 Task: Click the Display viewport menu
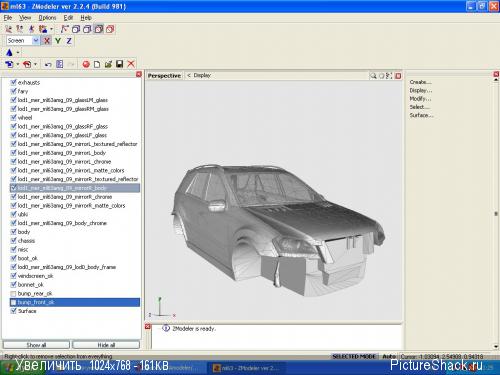(202, 75)
